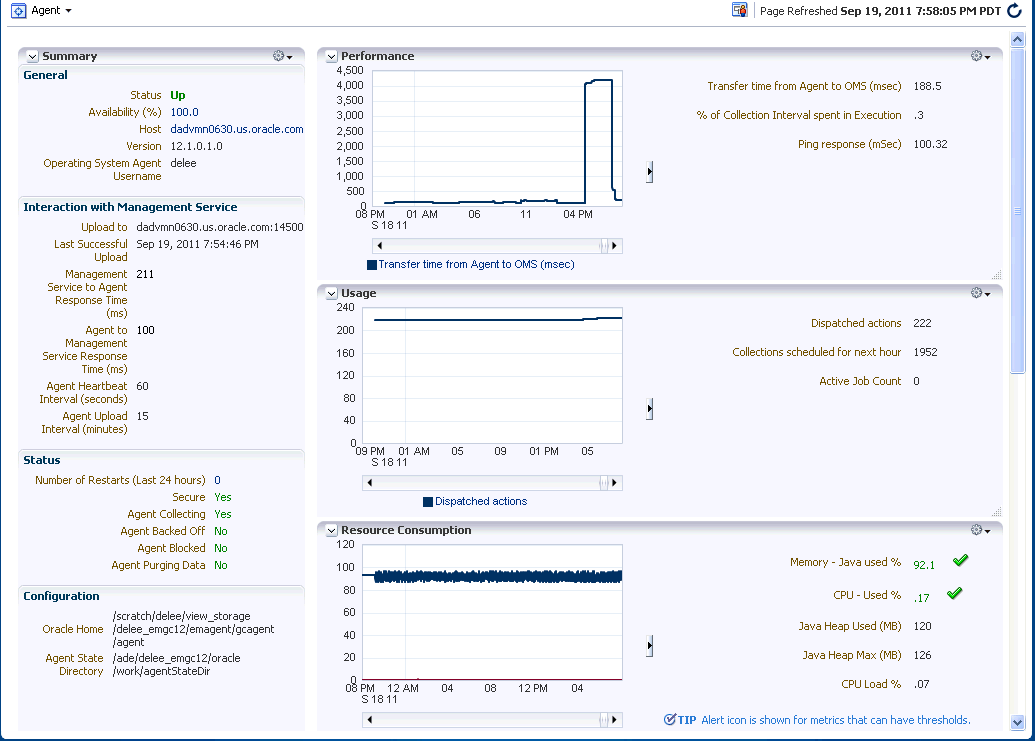Click the Java Heap Max 126 value
The image size is (1035, 741).
(x=922, y=655)
